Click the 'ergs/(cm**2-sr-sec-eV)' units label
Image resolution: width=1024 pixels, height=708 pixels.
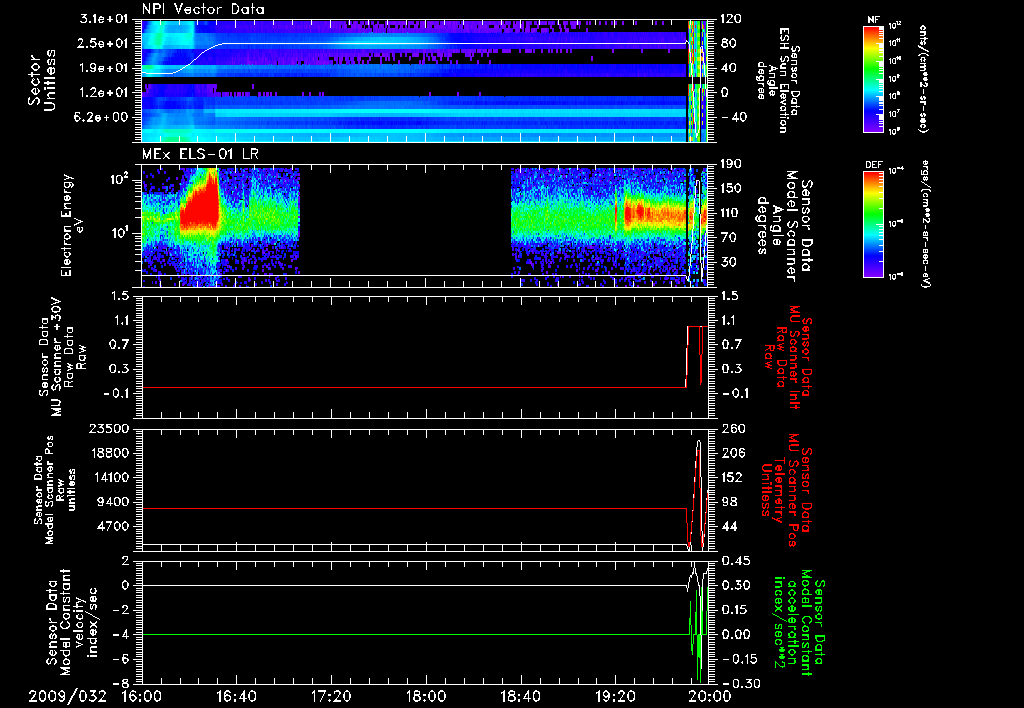pyautogui.click(x=923, y=224)
